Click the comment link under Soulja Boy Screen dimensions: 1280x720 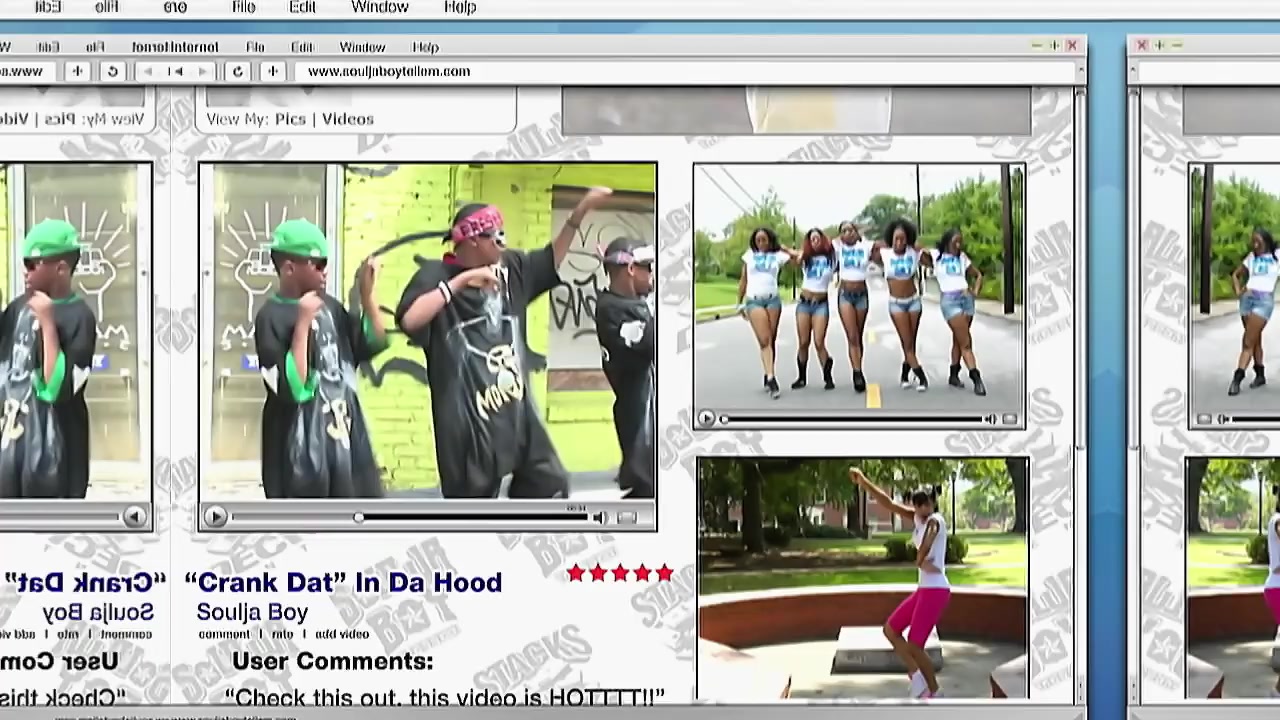pyautogui.click(x=224, y=634)
